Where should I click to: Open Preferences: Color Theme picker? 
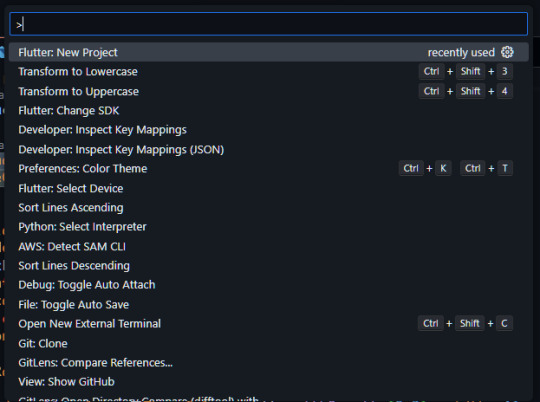(269, 169)
